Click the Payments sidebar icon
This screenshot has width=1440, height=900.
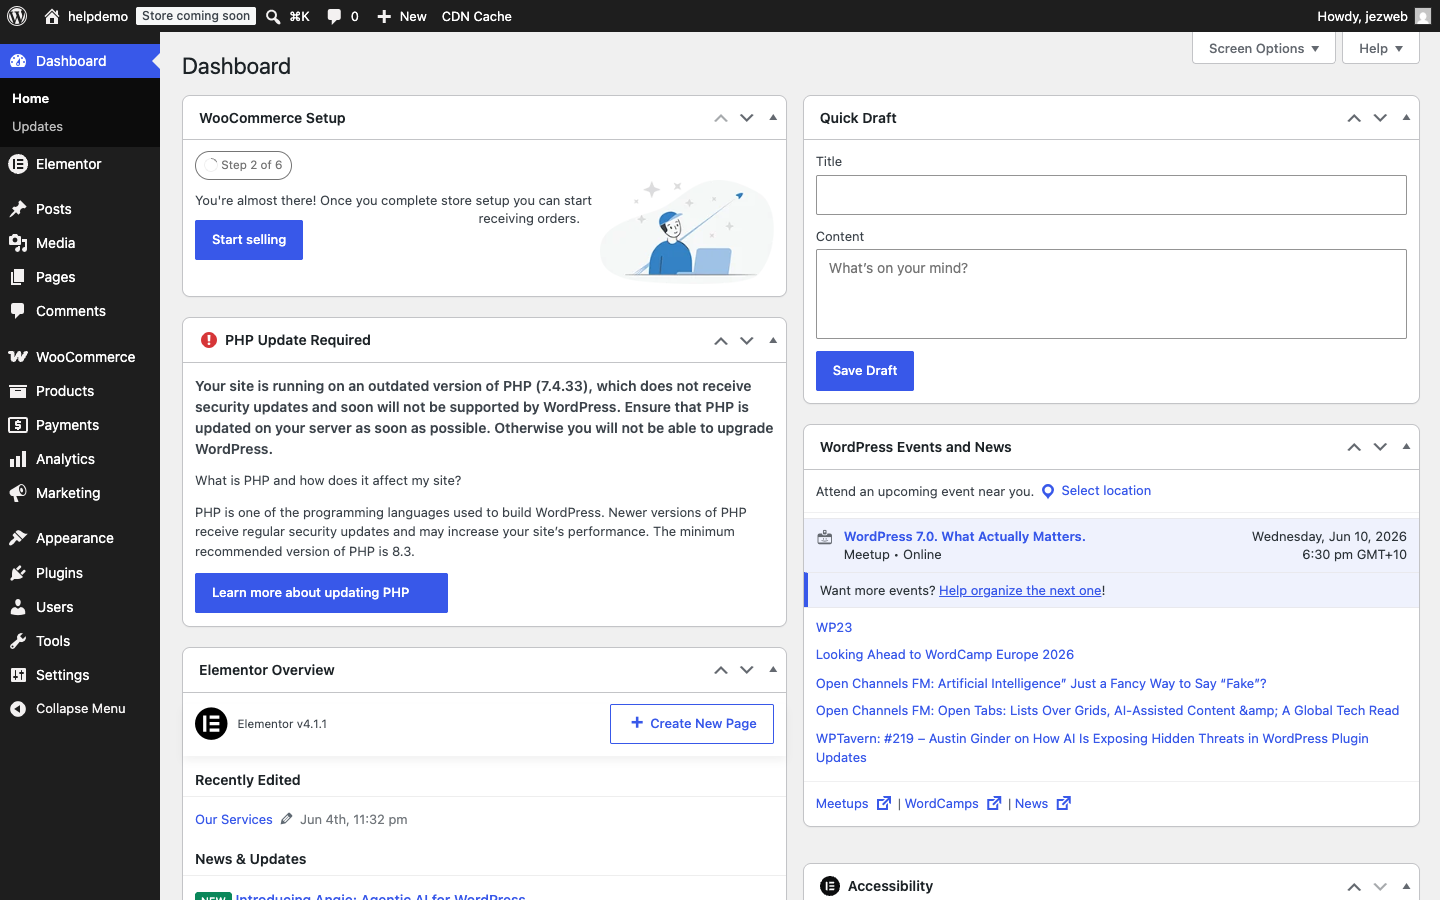pos(18,425)
